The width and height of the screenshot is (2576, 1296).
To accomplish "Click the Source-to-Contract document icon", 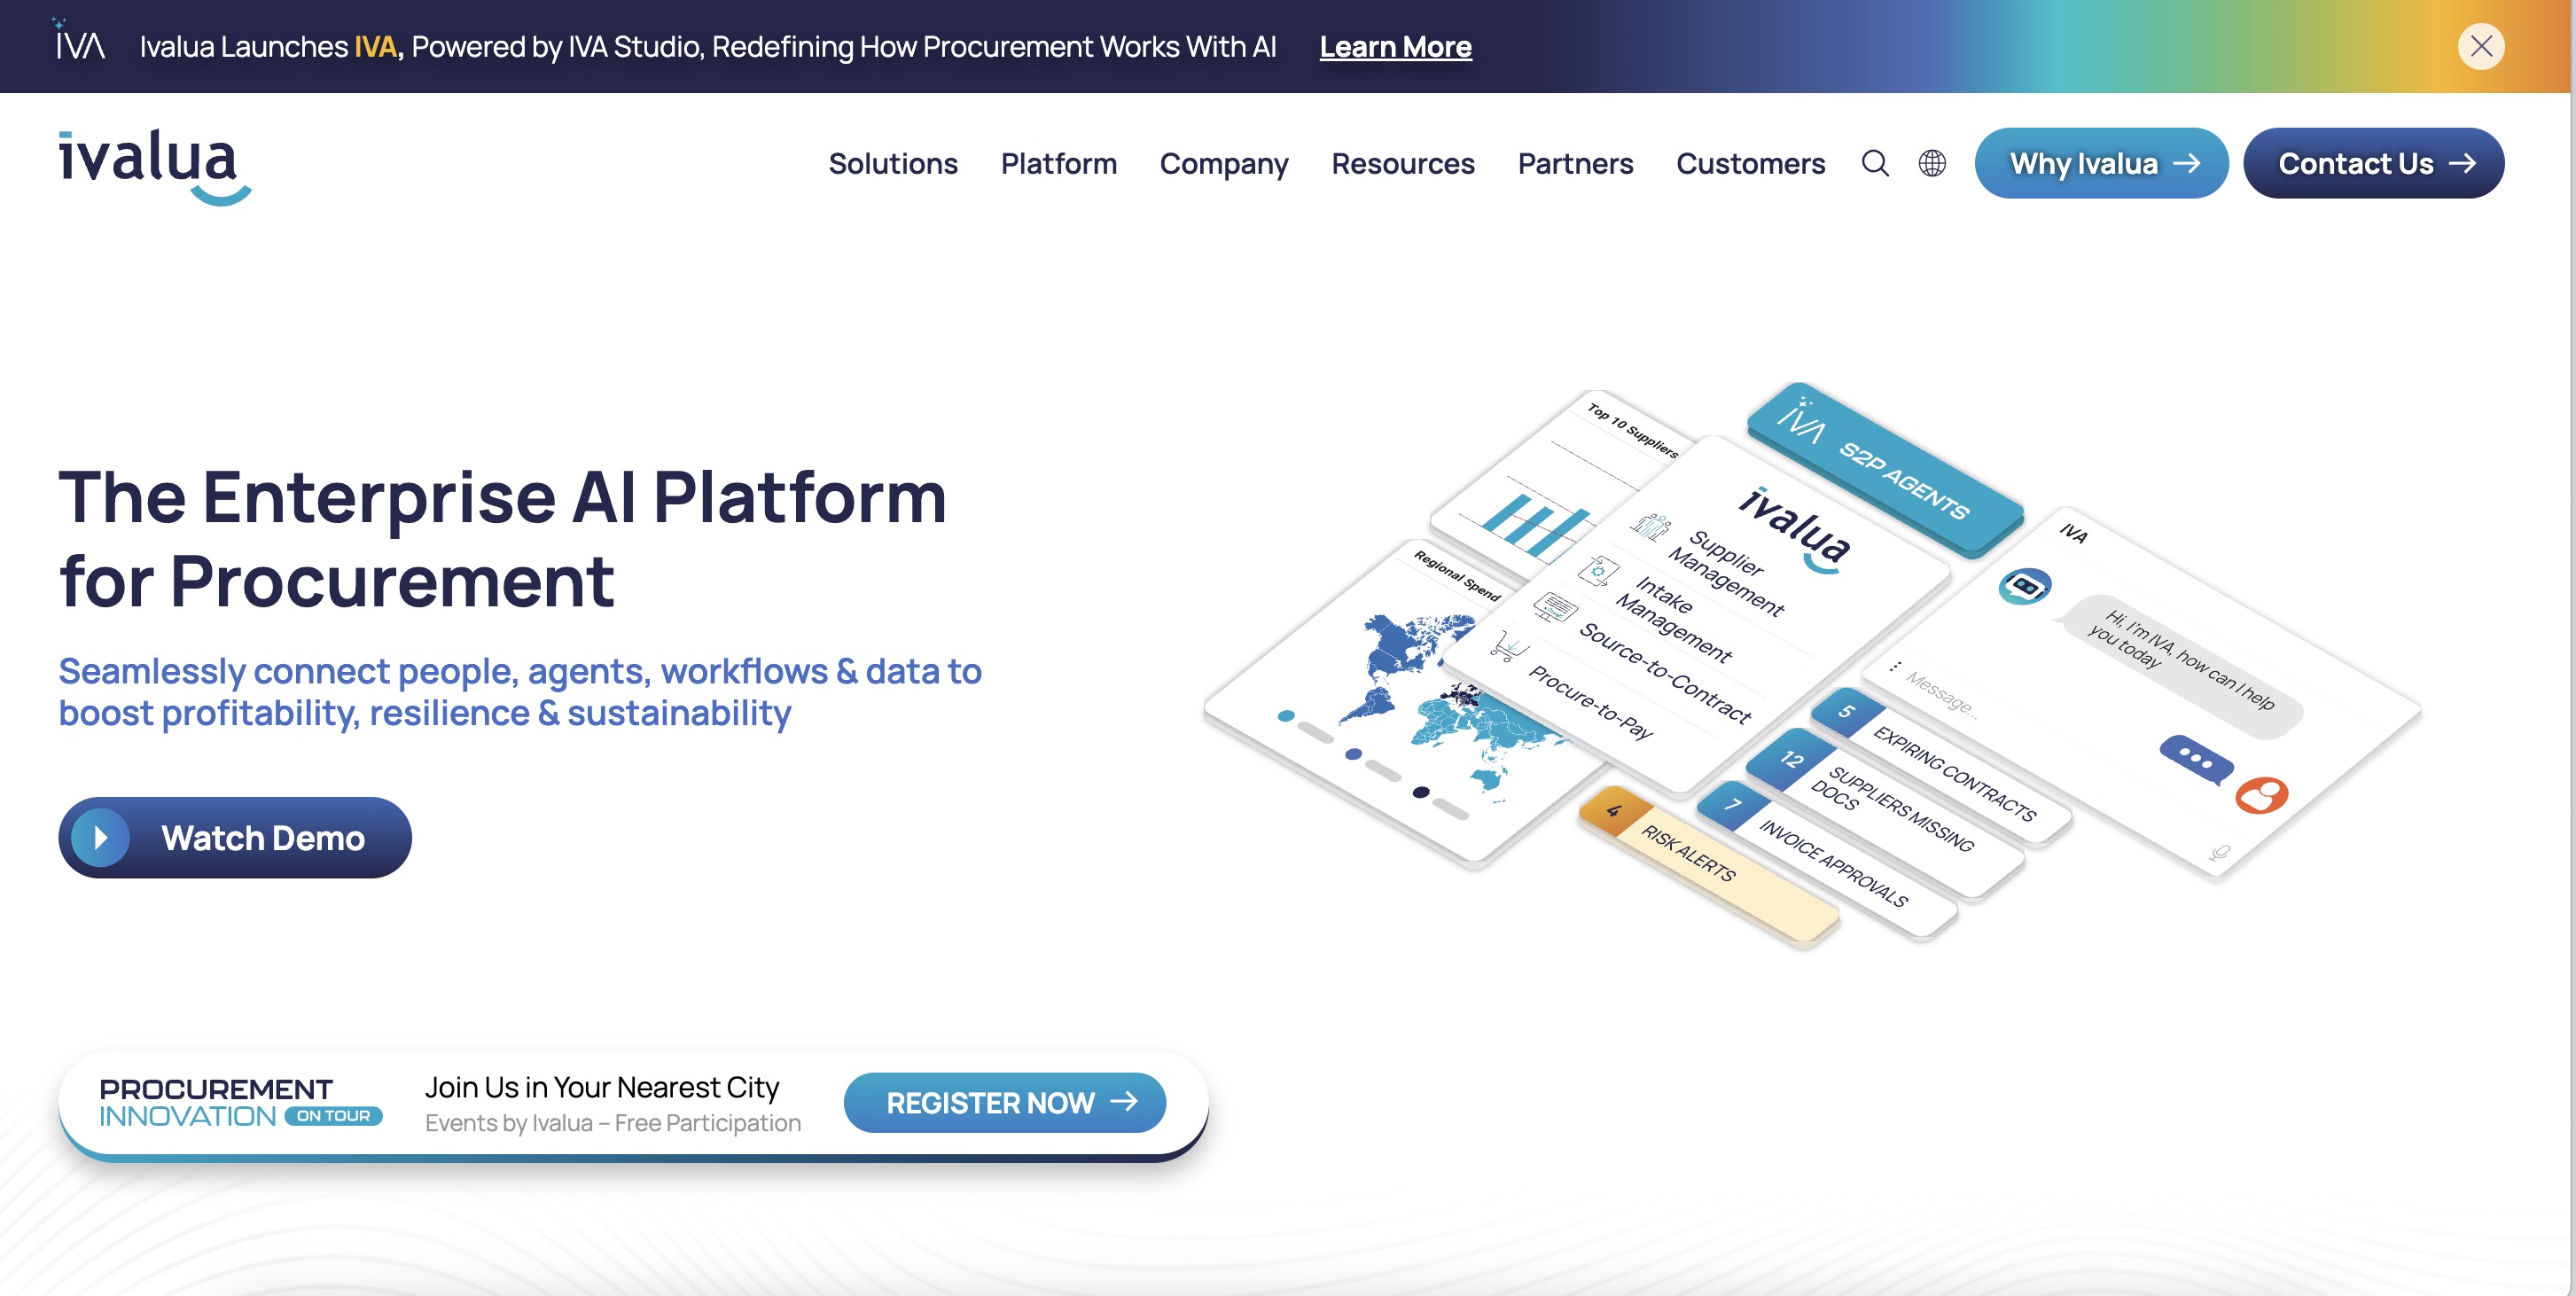I will click(x=1555, y=606).
